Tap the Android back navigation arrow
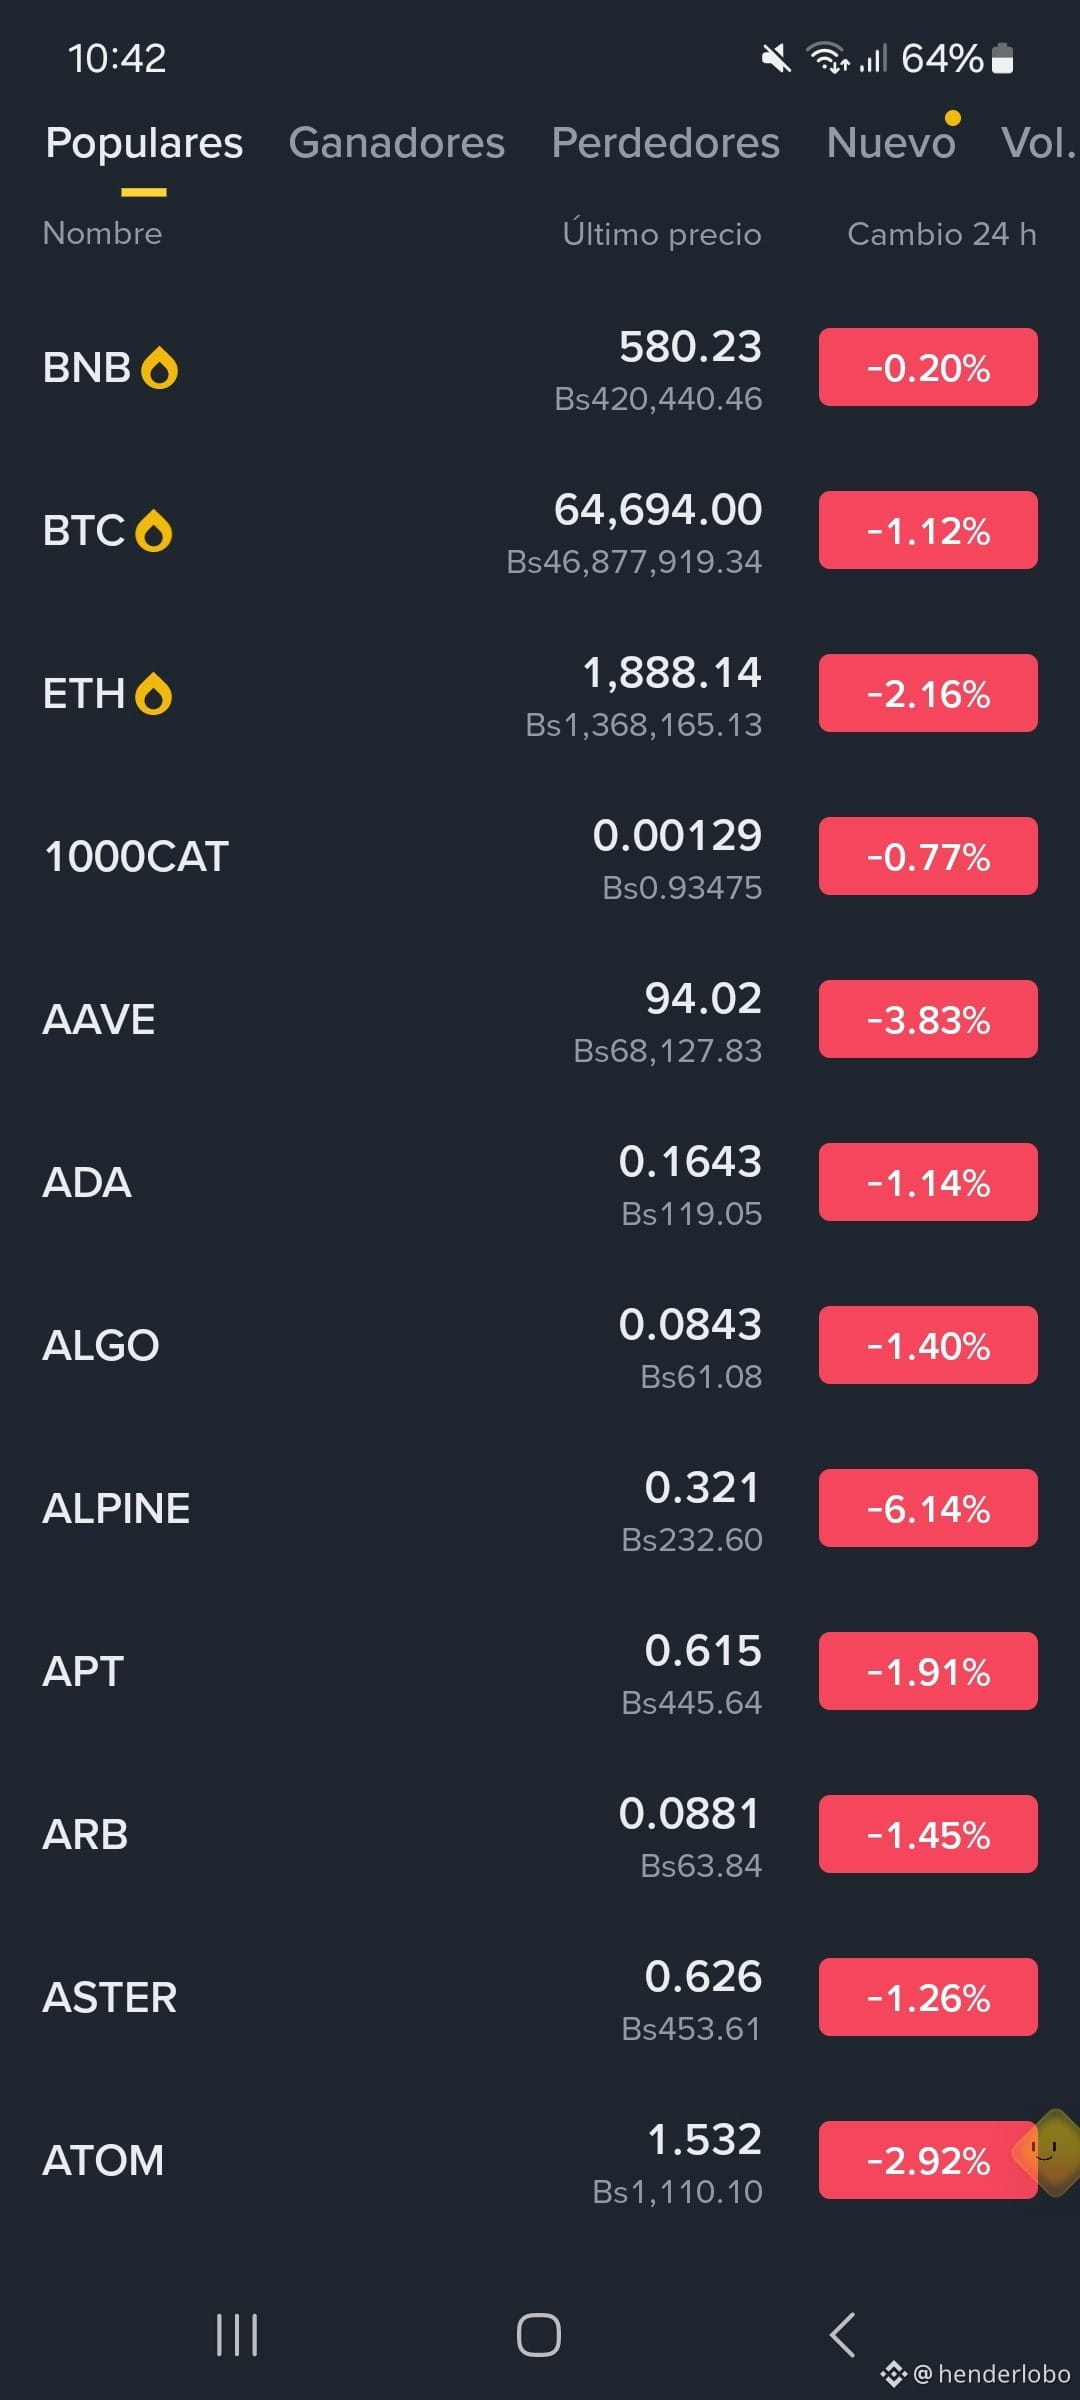Image resolution: width=1080 pixels, height=2400 pixels. 842,2335
